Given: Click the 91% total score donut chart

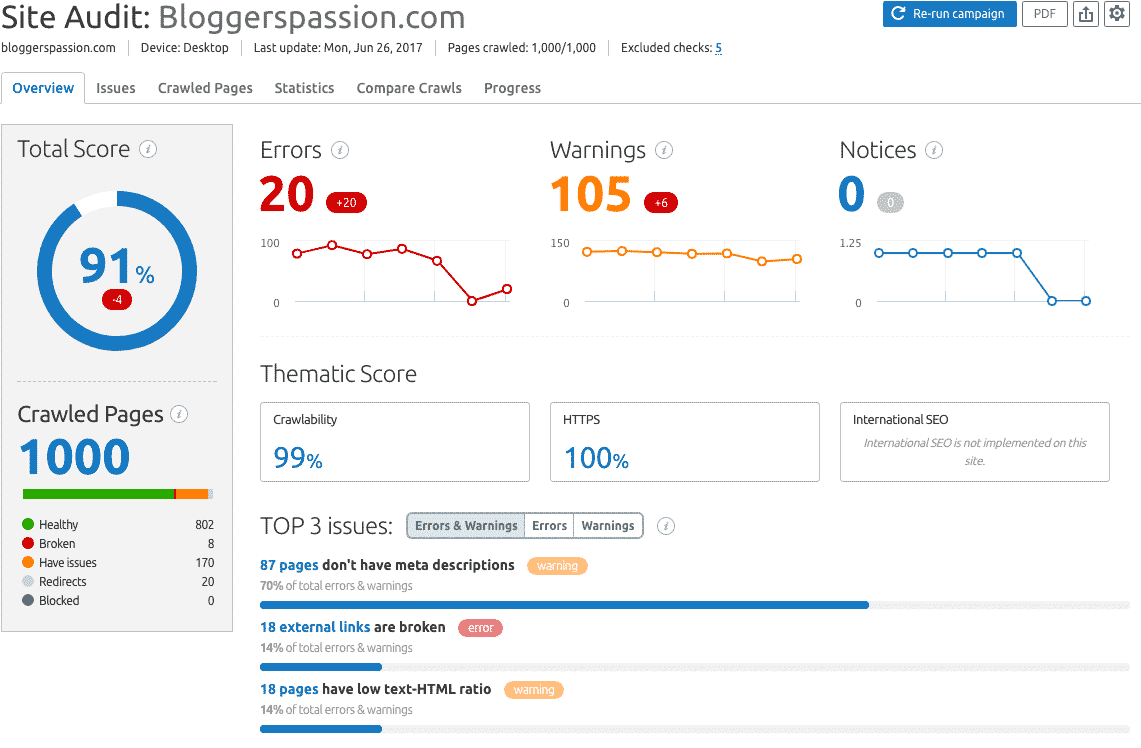Looking at the screenshot, I should tap(117, 271).
